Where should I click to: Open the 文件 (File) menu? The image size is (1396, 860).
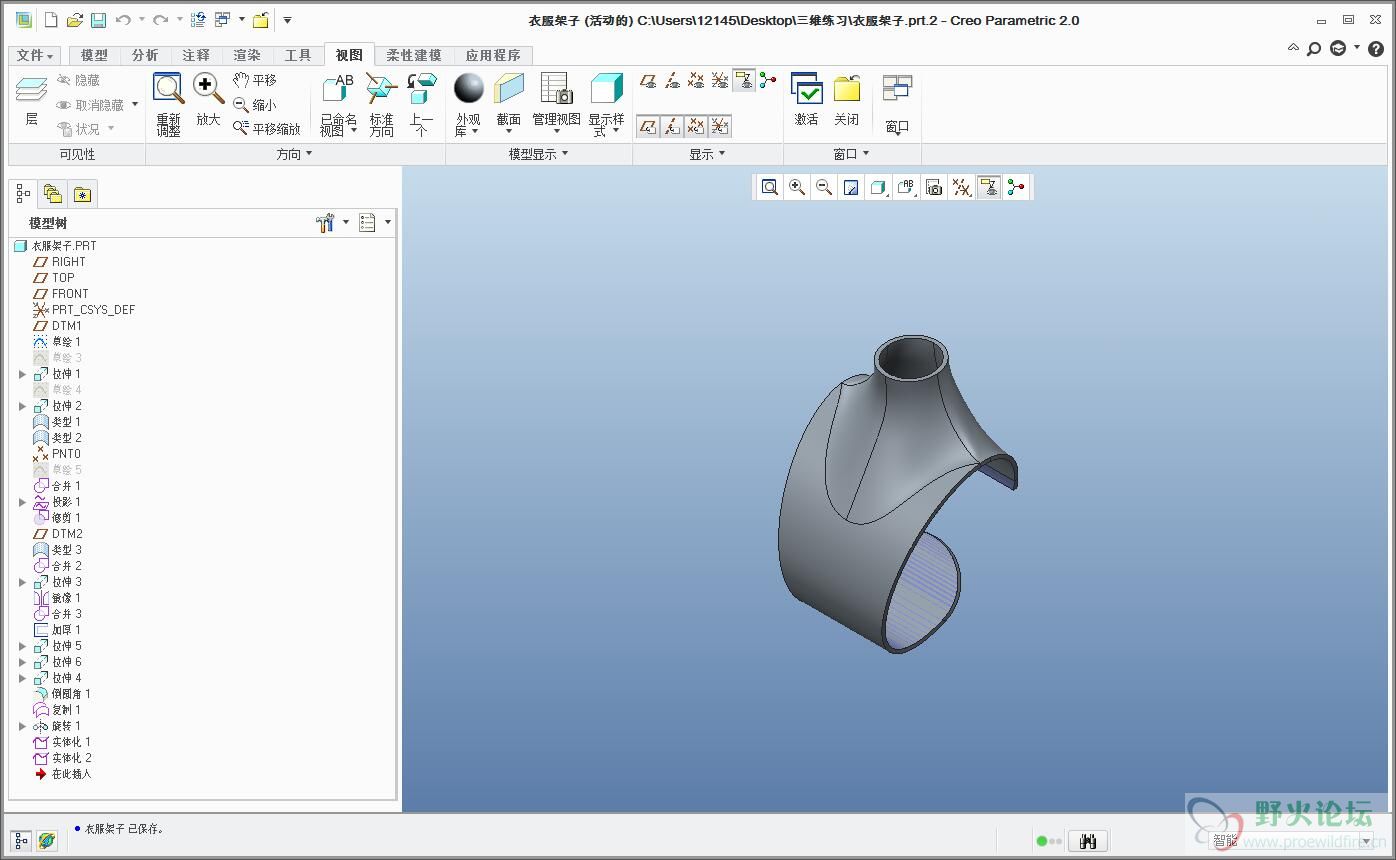point(36,56)
